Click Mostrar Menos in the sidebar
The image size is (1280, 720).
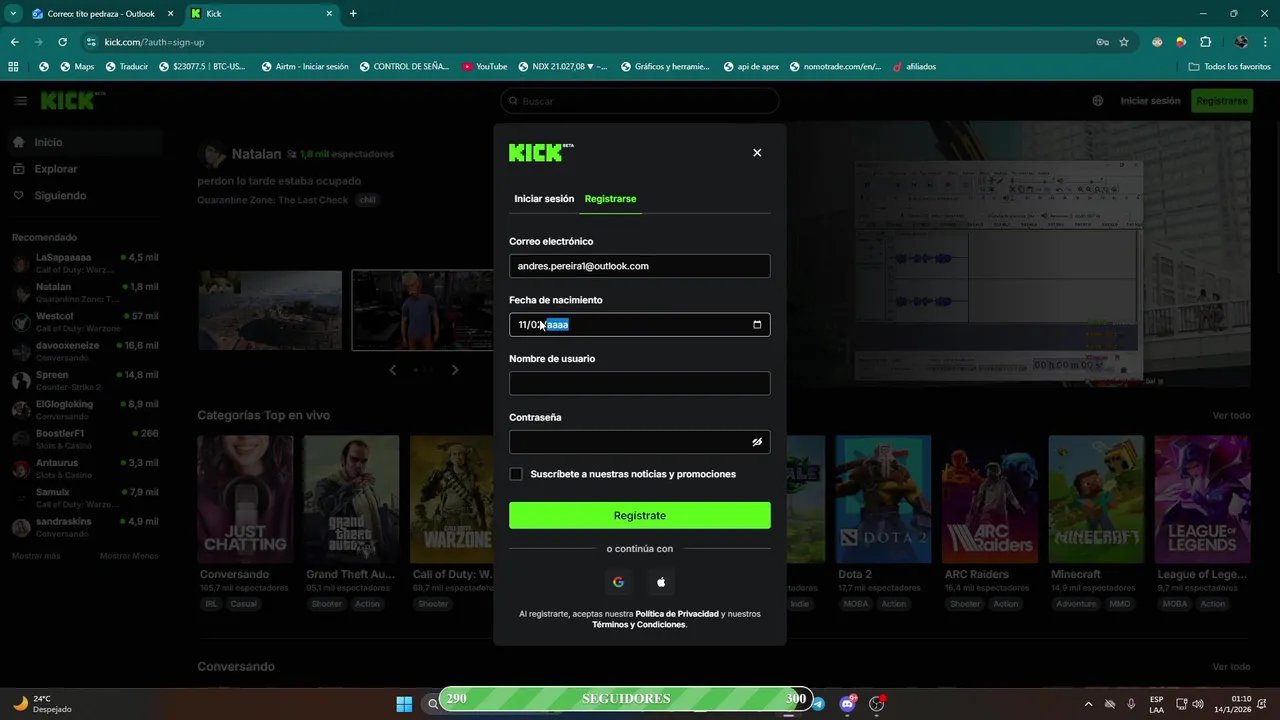coord(129,556)
